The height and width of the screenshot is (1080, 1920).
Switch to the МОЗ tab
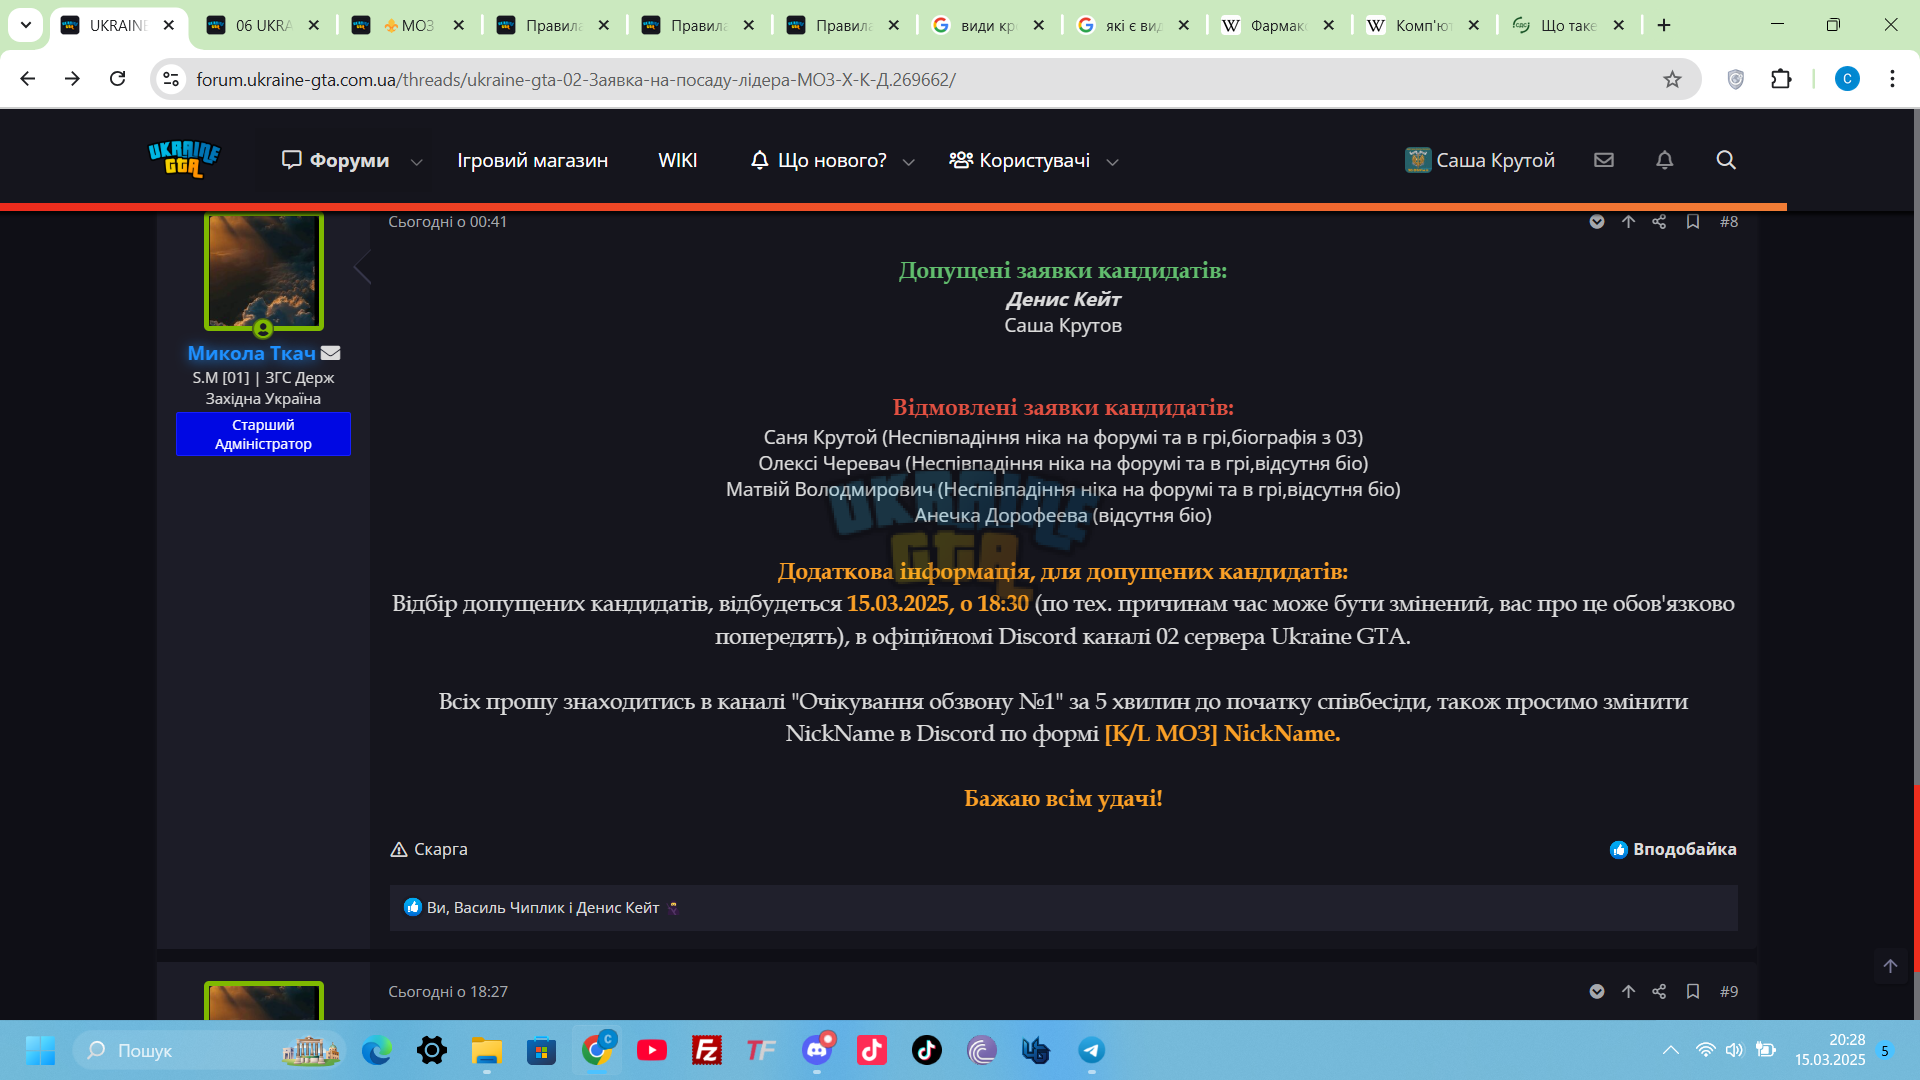pyautogui.click(x=407, y=25)
